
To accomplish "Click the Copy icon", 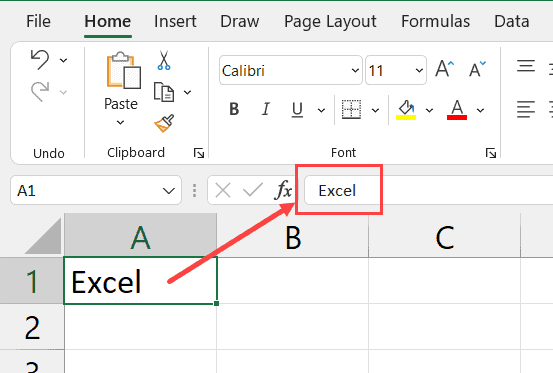I will (x=164, y=92).
